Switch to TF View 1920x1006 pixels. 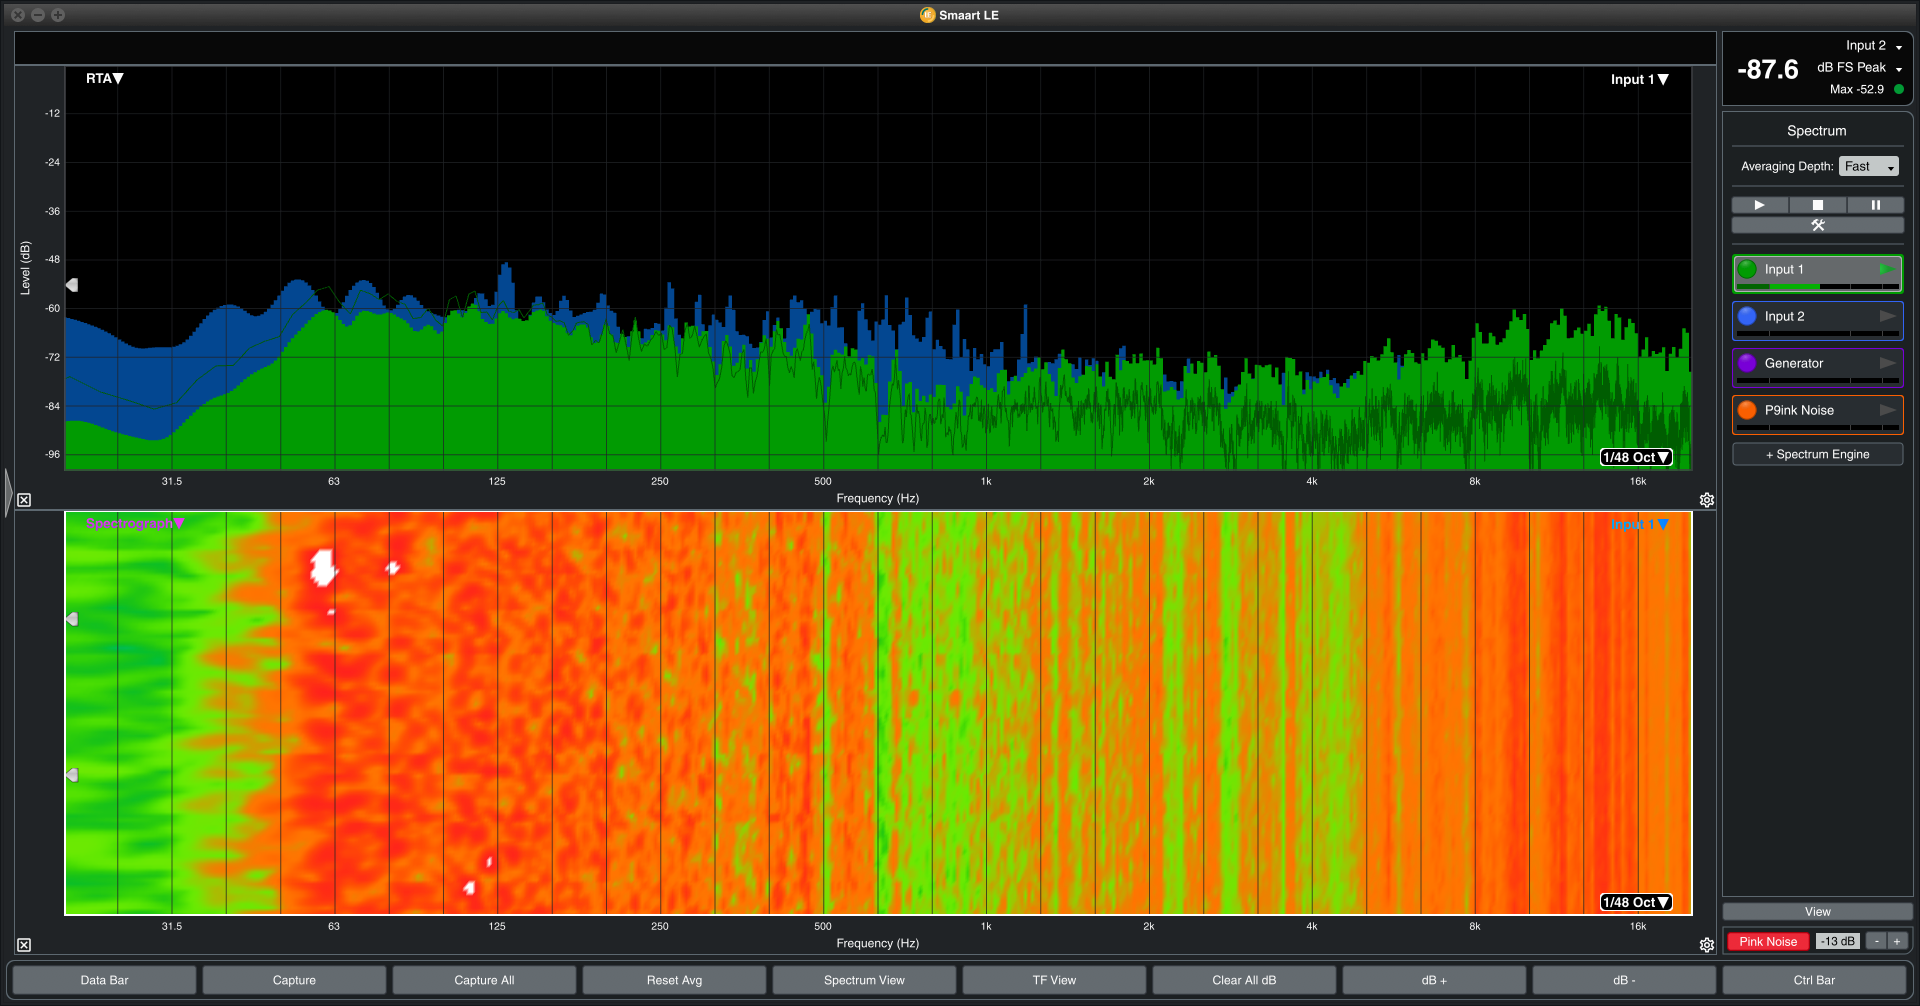1054,980
